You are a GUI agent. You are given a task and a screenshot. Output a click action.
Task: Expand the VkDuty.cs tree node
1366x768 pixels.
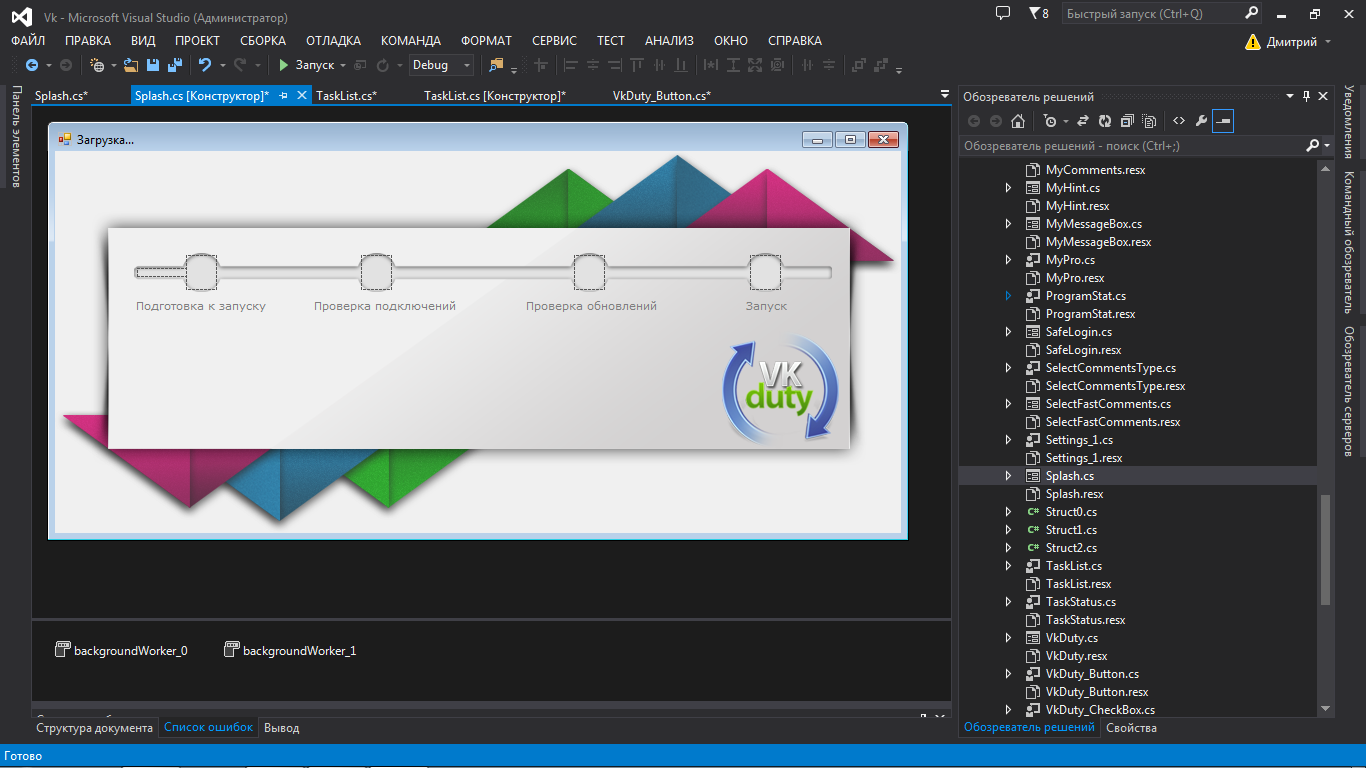coord(1008,638)
